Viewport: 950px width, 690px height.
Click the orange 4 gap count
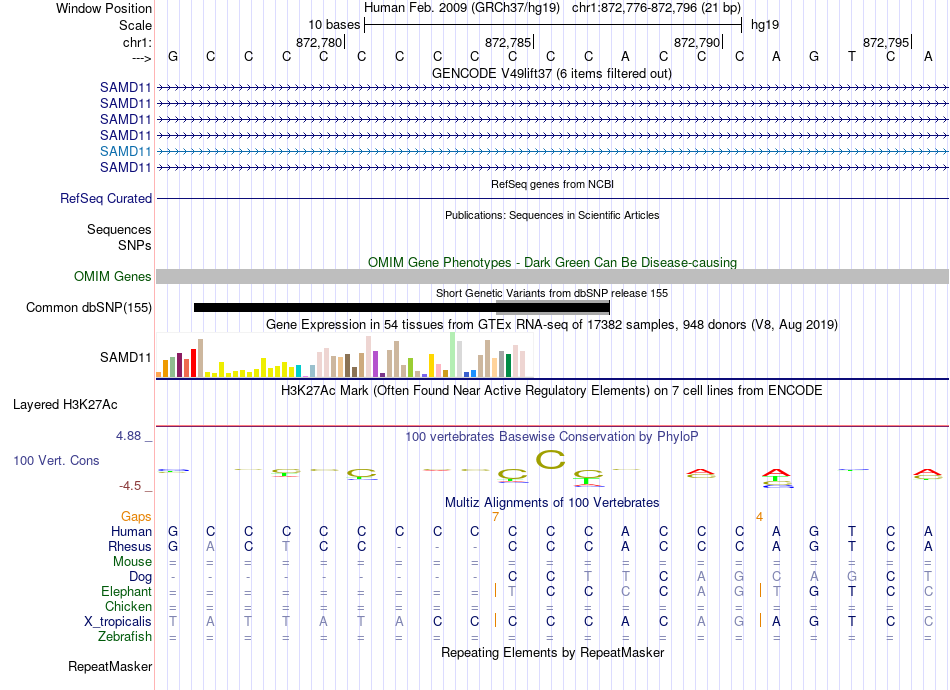click(759, 517)
